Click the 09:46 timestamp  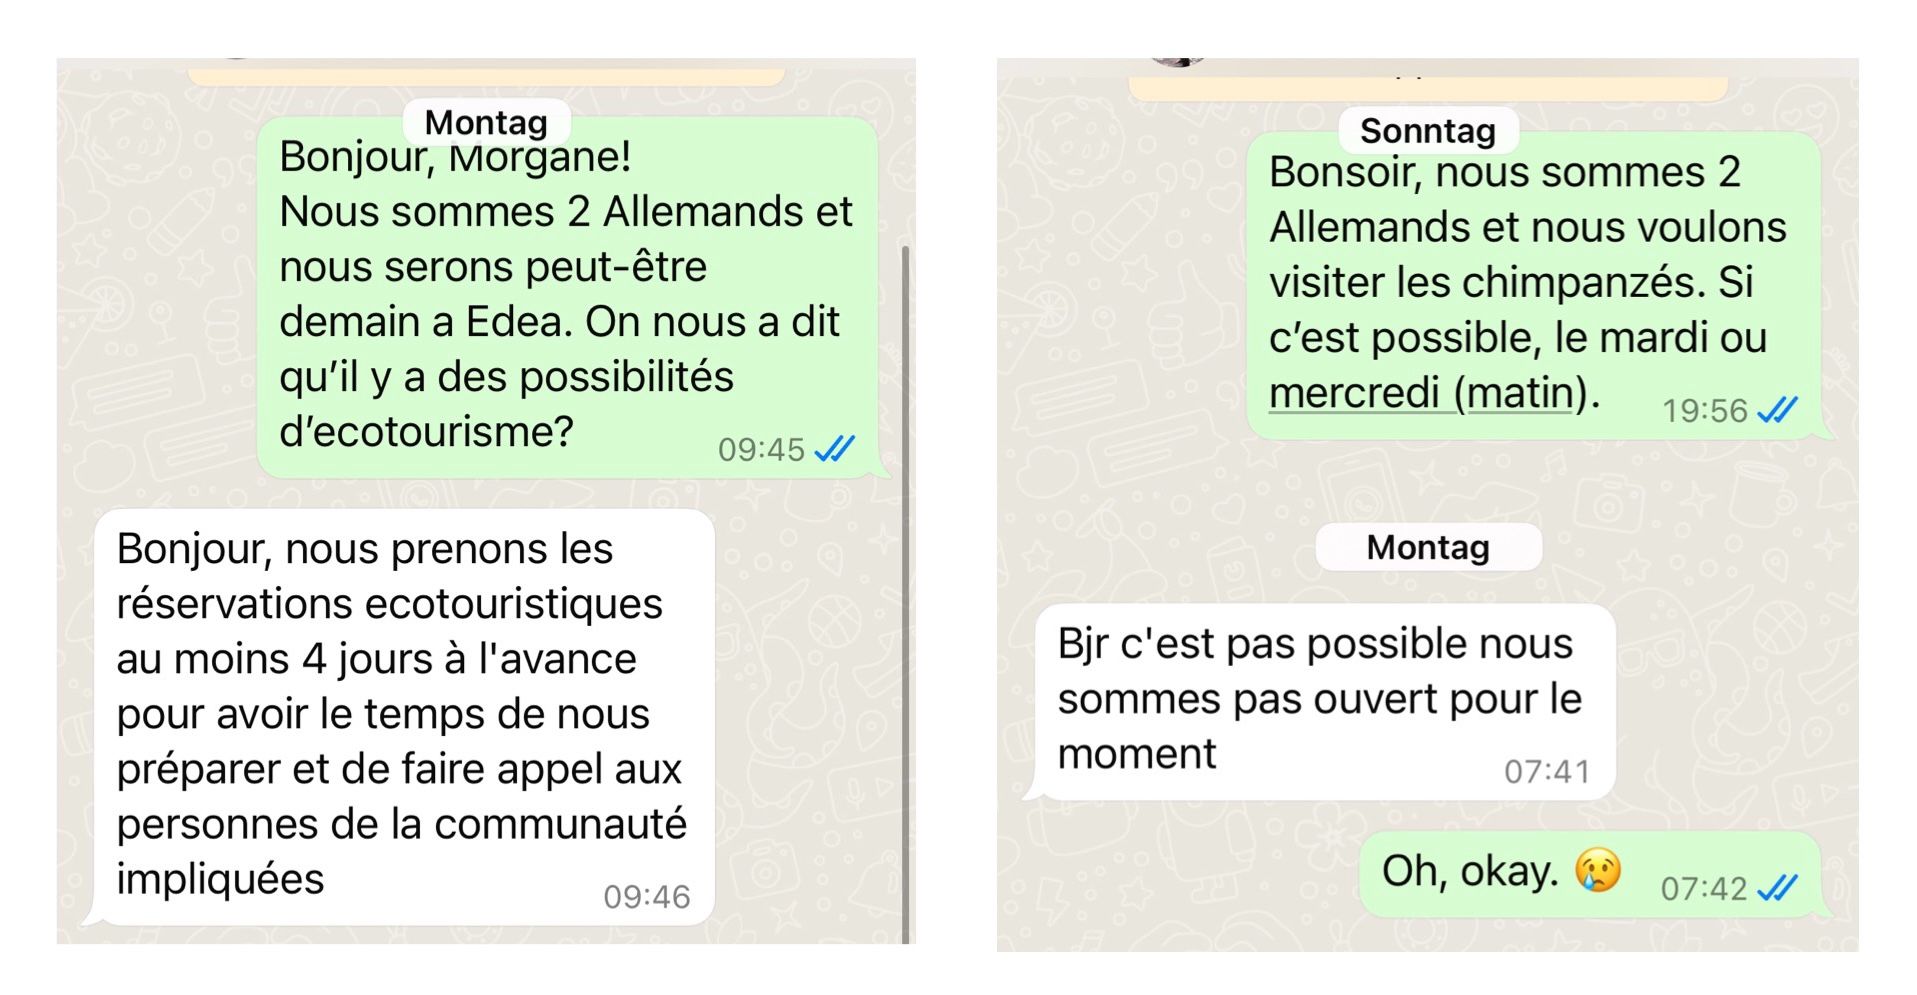pos(647,896)
